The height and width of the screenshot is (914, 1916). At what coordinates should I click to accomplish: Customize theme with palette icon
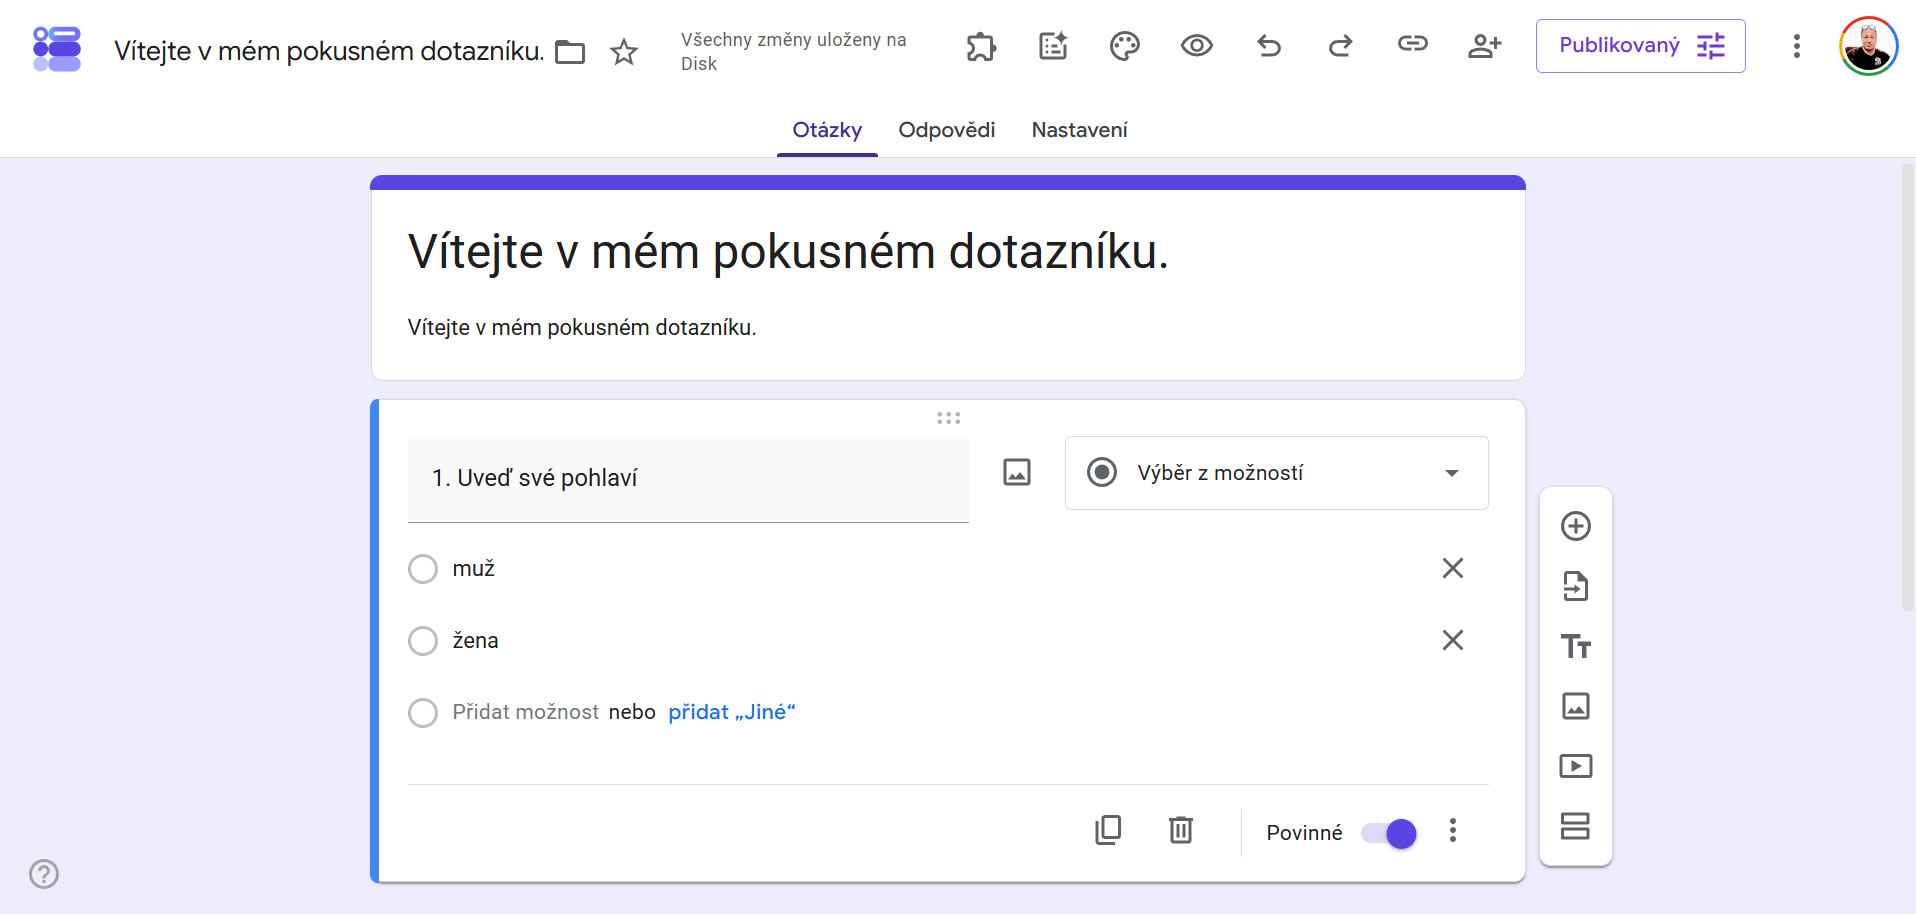(x=1125, y=46)
